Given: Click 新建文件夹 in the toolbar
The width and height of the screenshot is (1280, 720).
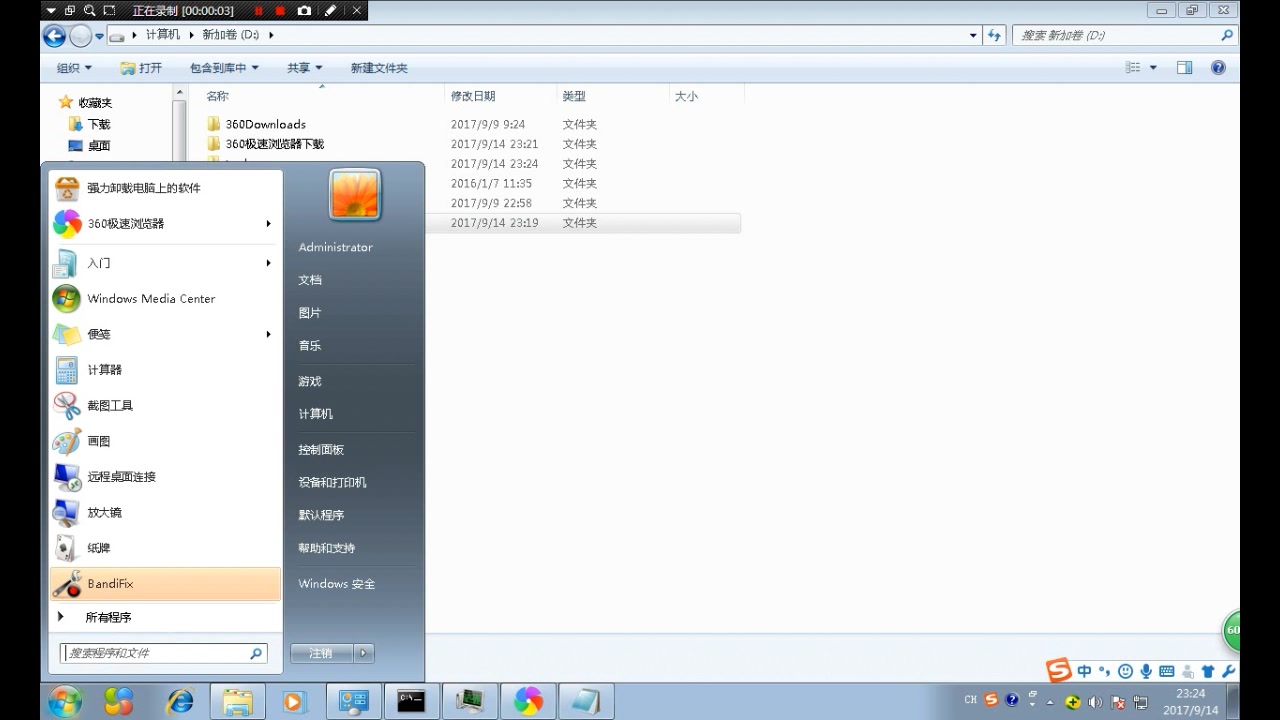Looking at the screenshot, I should click(379, 68).
